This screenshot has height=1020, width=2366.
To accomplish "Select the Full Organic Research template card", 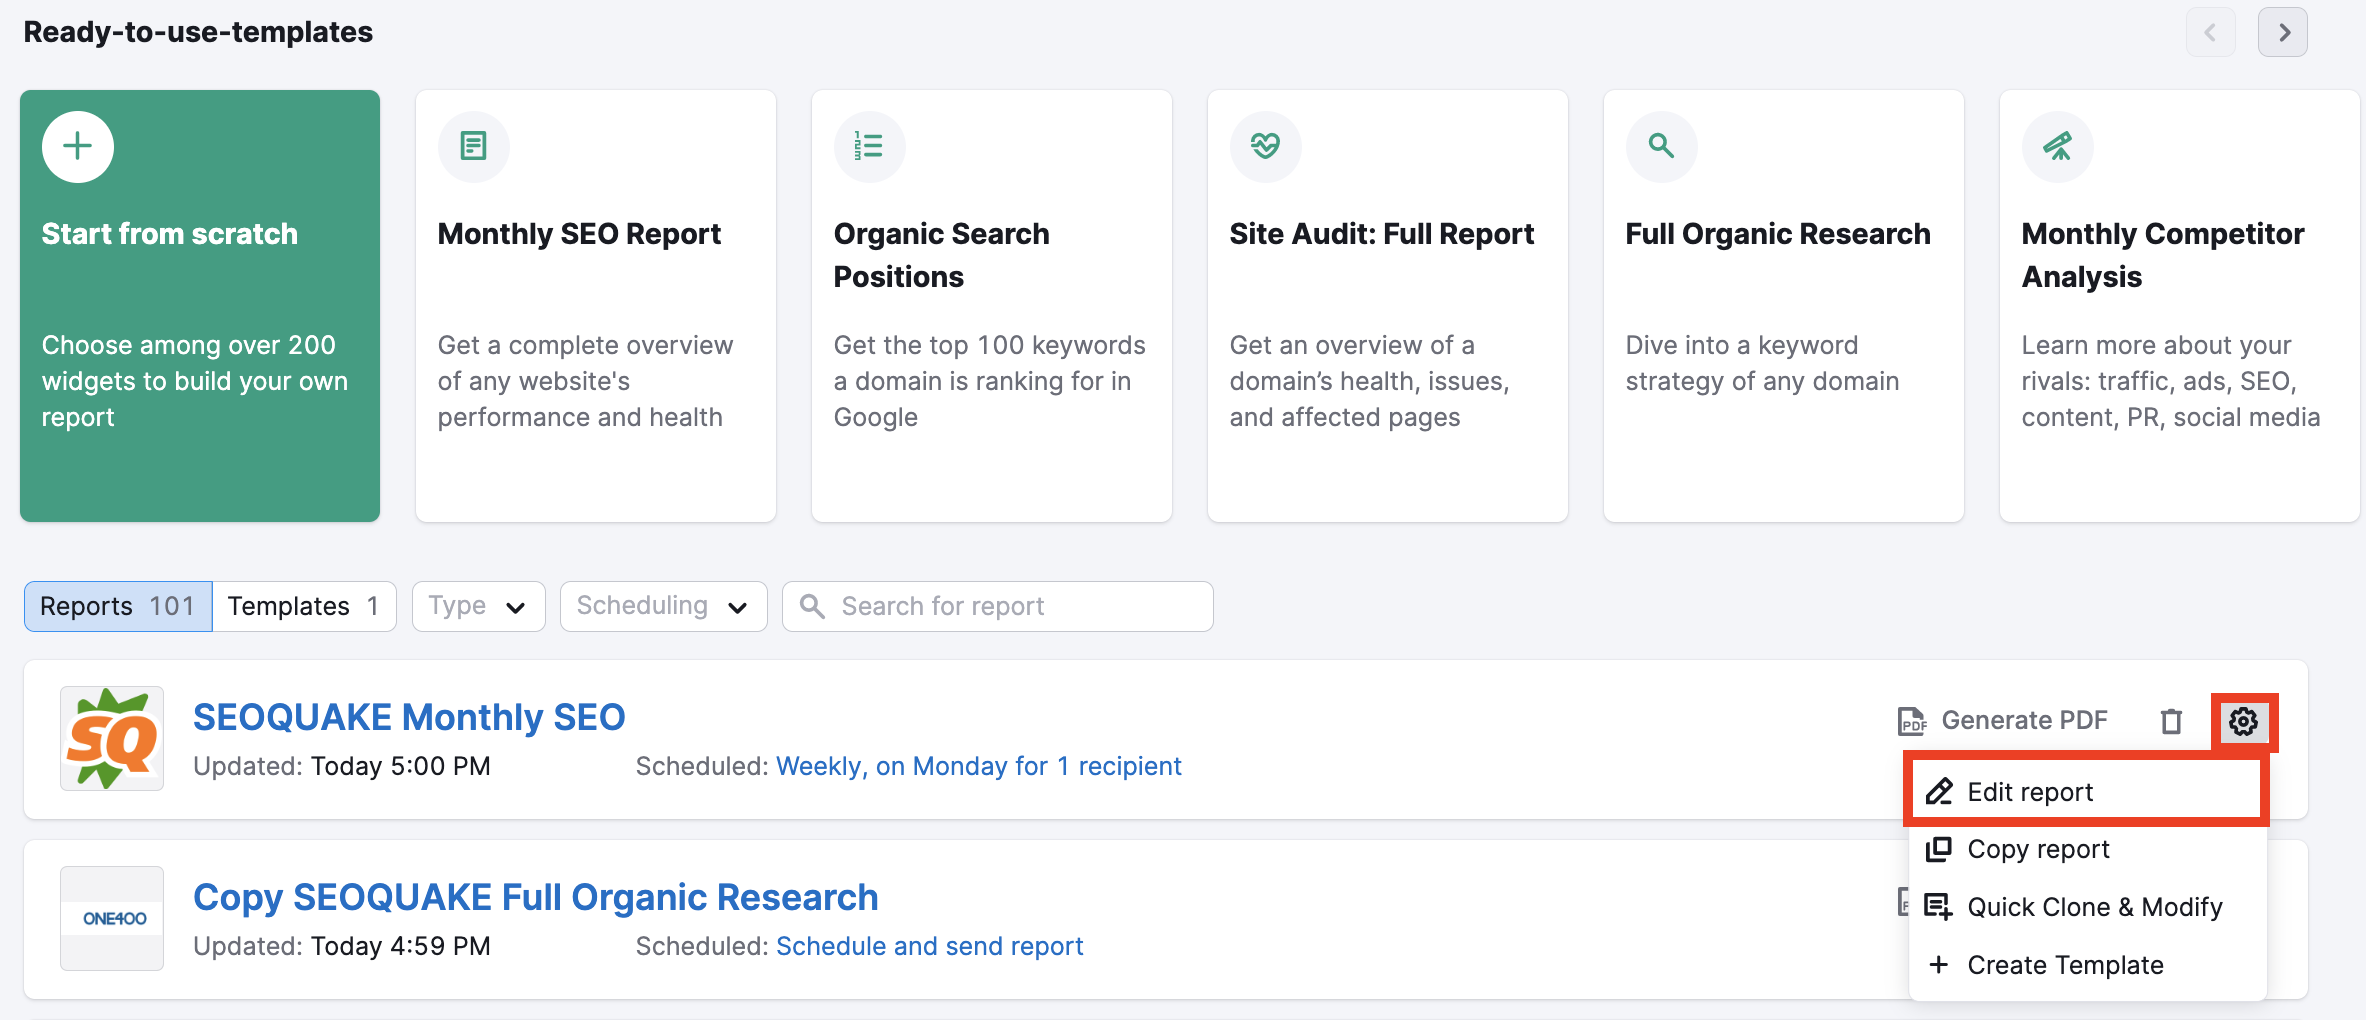I will pos(1784,306).
